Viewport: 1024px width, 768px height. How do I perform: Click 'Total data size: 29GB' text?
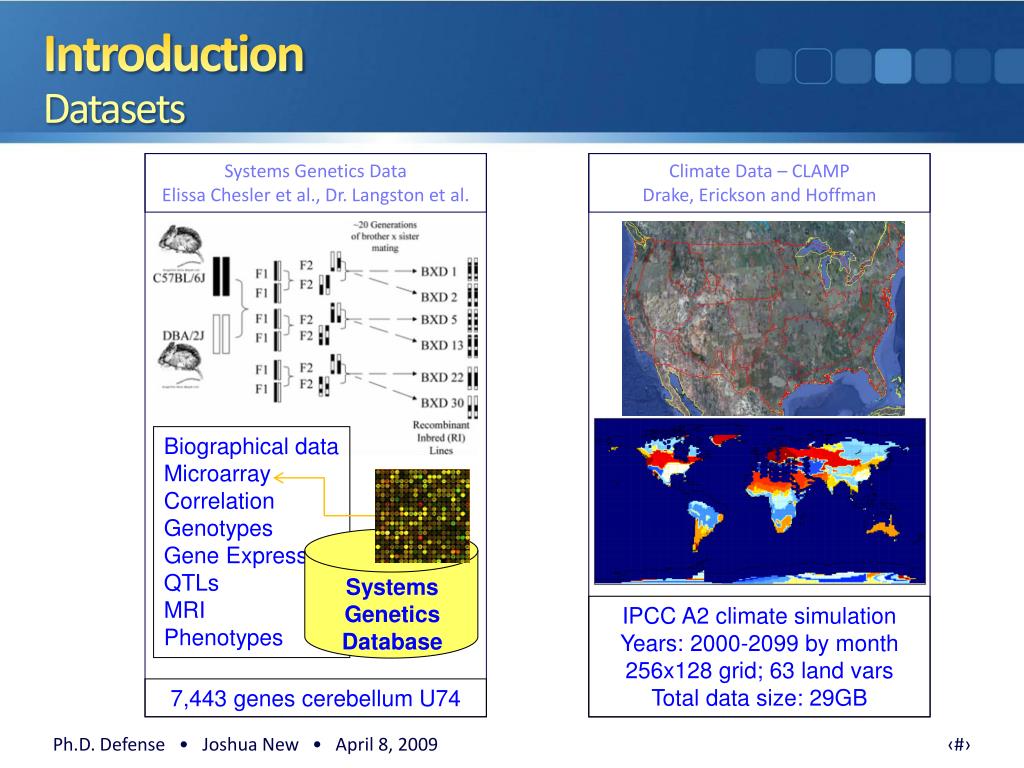pos(759,699)
